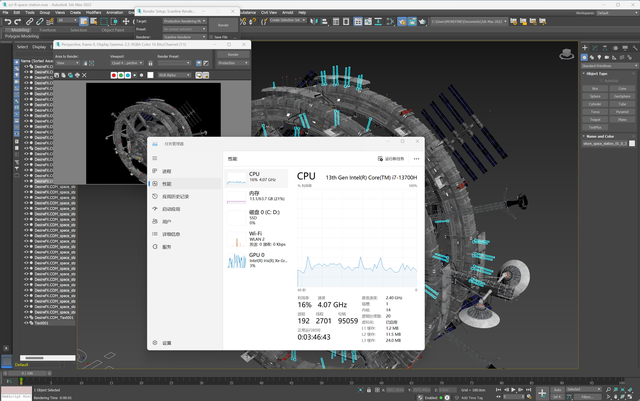Toggle red channel in frame window

tap(114, 75)
